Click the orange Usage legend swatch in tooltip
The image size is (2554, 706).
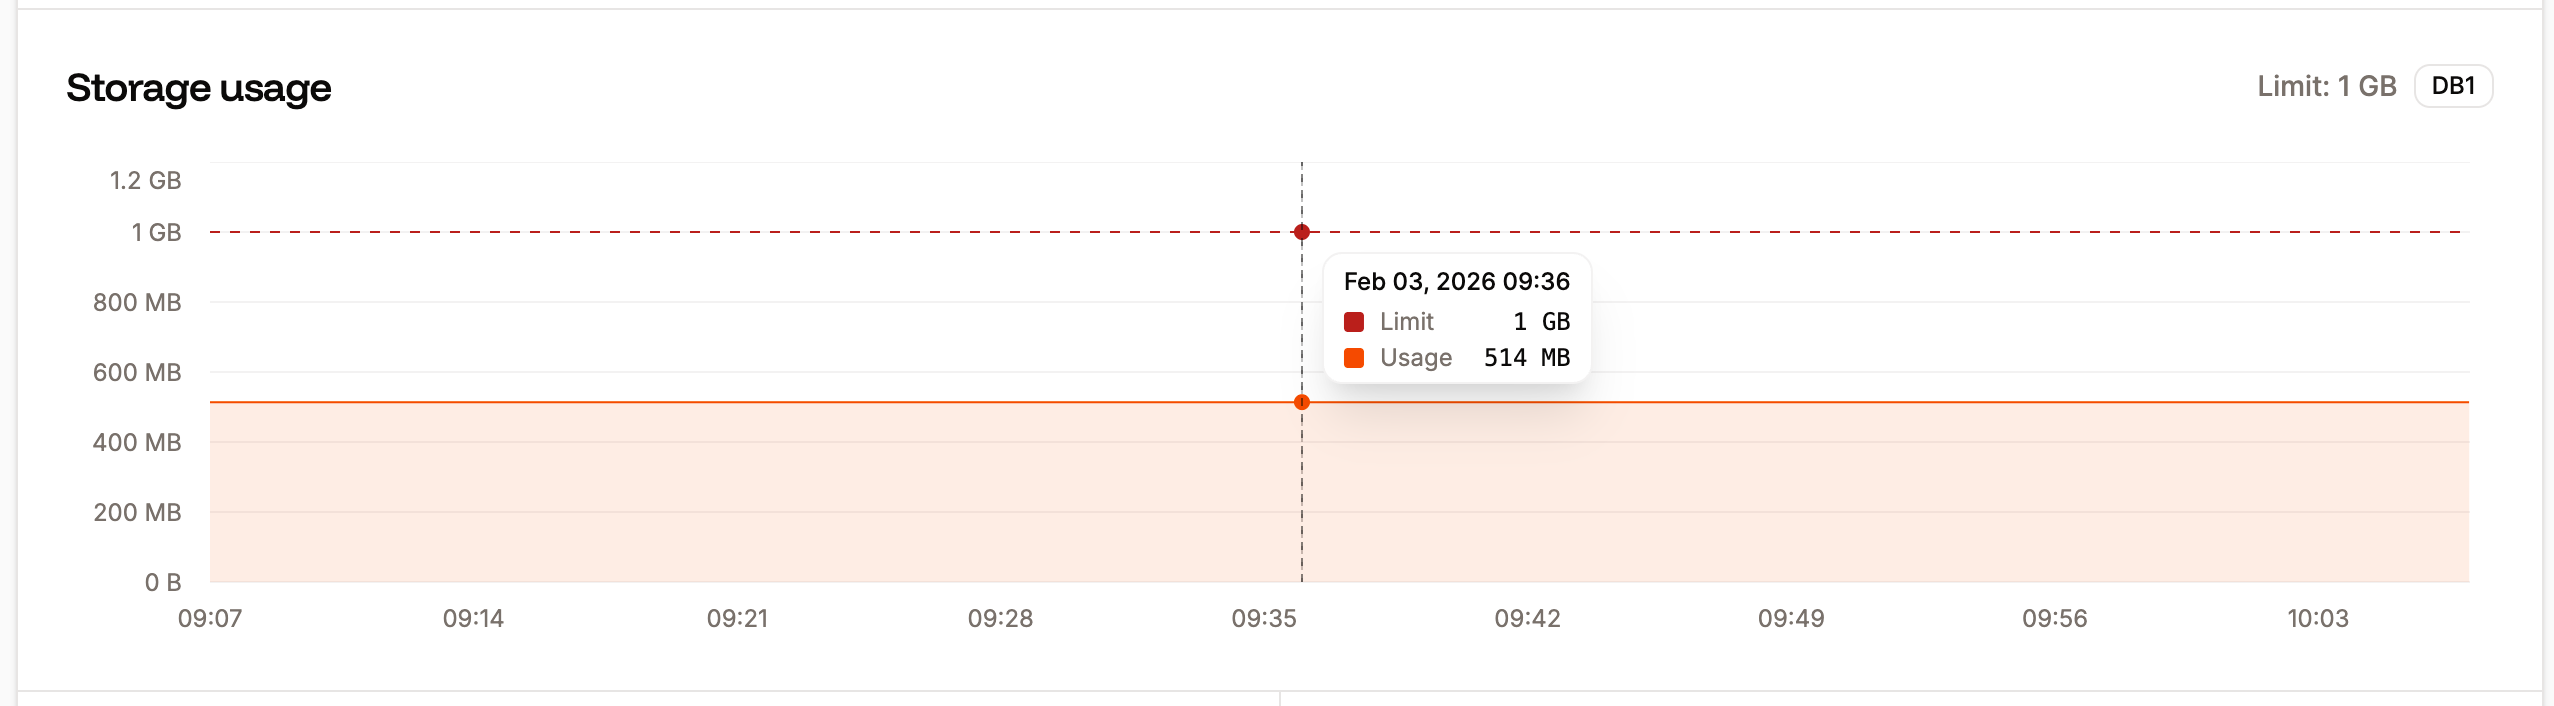pos(1355,357)
